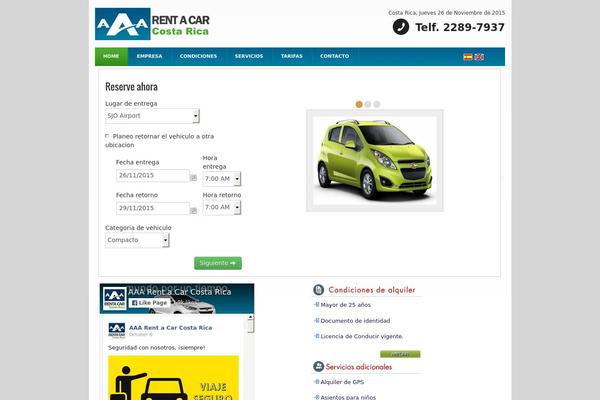
Task: Click the green car slideshow image
Action: tap(375, 160)
